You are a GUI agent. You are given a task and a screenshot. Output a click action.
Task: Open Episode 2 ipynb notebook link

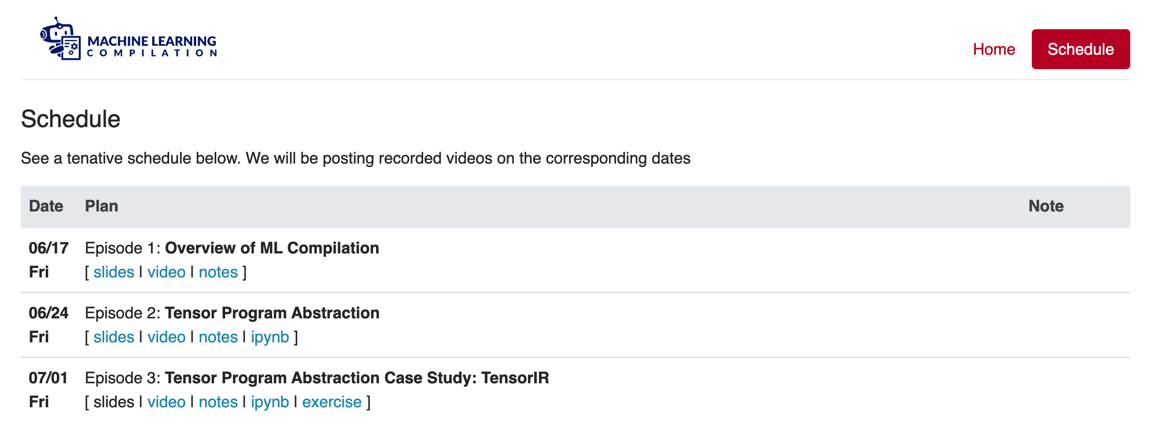tap(270, 338)
